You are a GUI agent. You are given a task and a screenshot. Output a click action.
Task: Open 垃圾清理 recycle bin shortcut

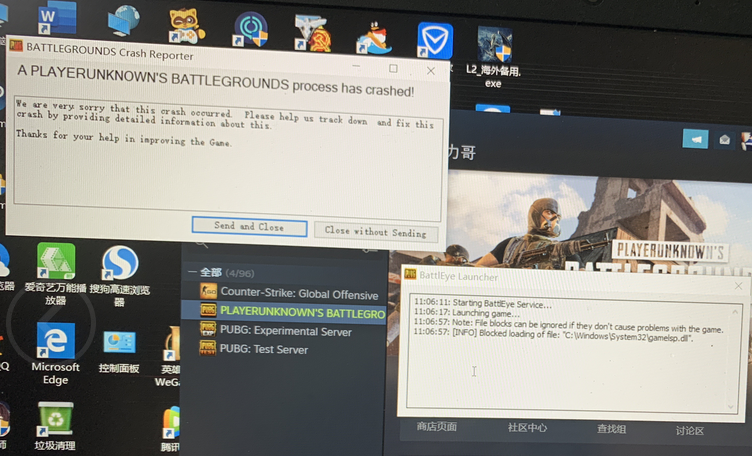(x=55, y=426)
